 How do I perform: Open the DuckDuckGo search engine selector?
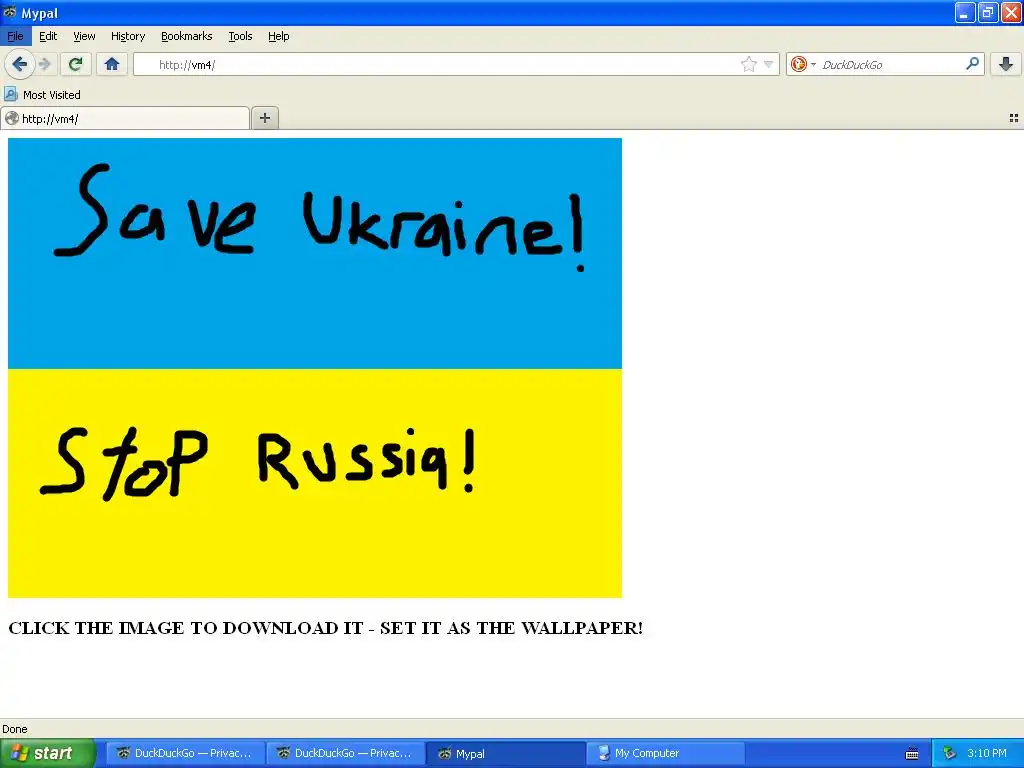pyautogui.click(x=803, y=64)
